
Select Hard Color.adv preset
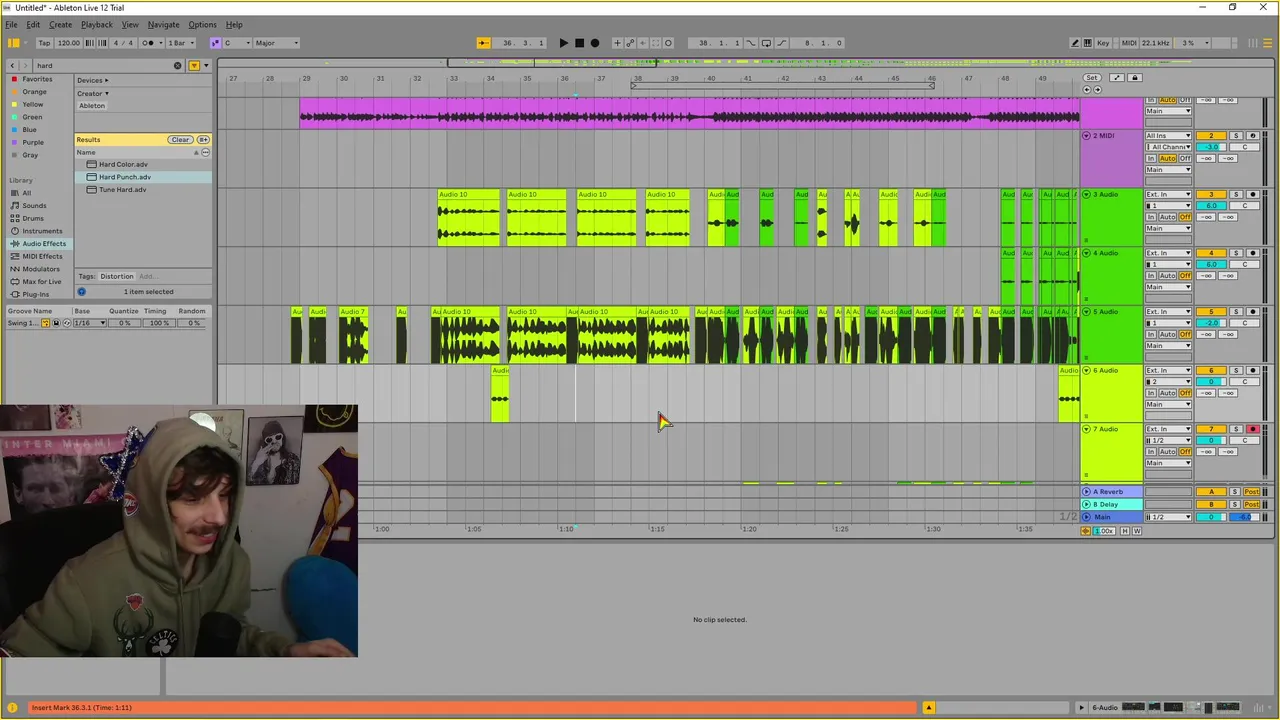coord(123,164)
